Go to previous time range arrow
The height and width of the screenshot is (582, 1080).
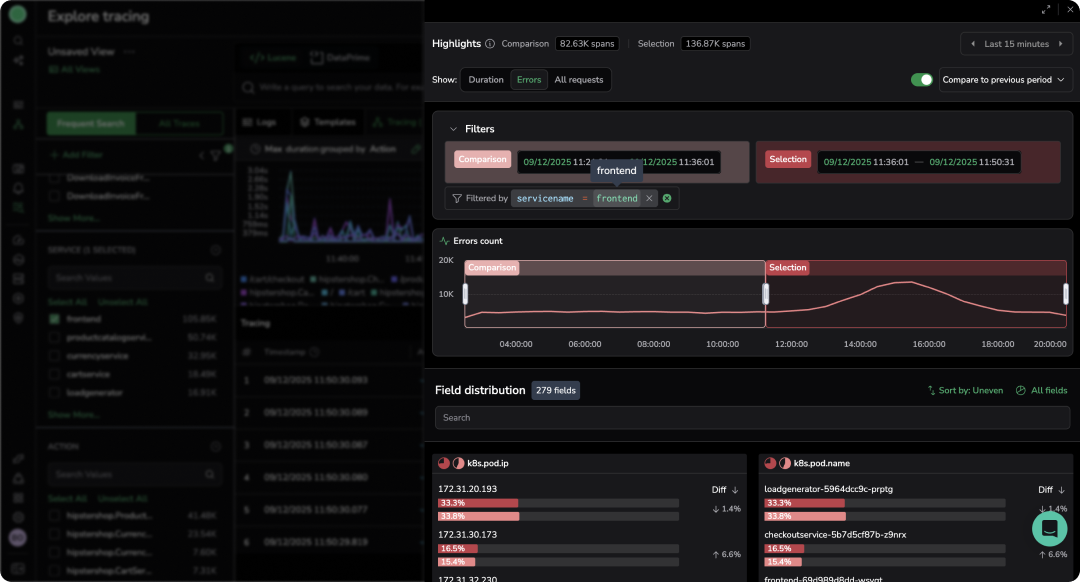click(971, 44)
